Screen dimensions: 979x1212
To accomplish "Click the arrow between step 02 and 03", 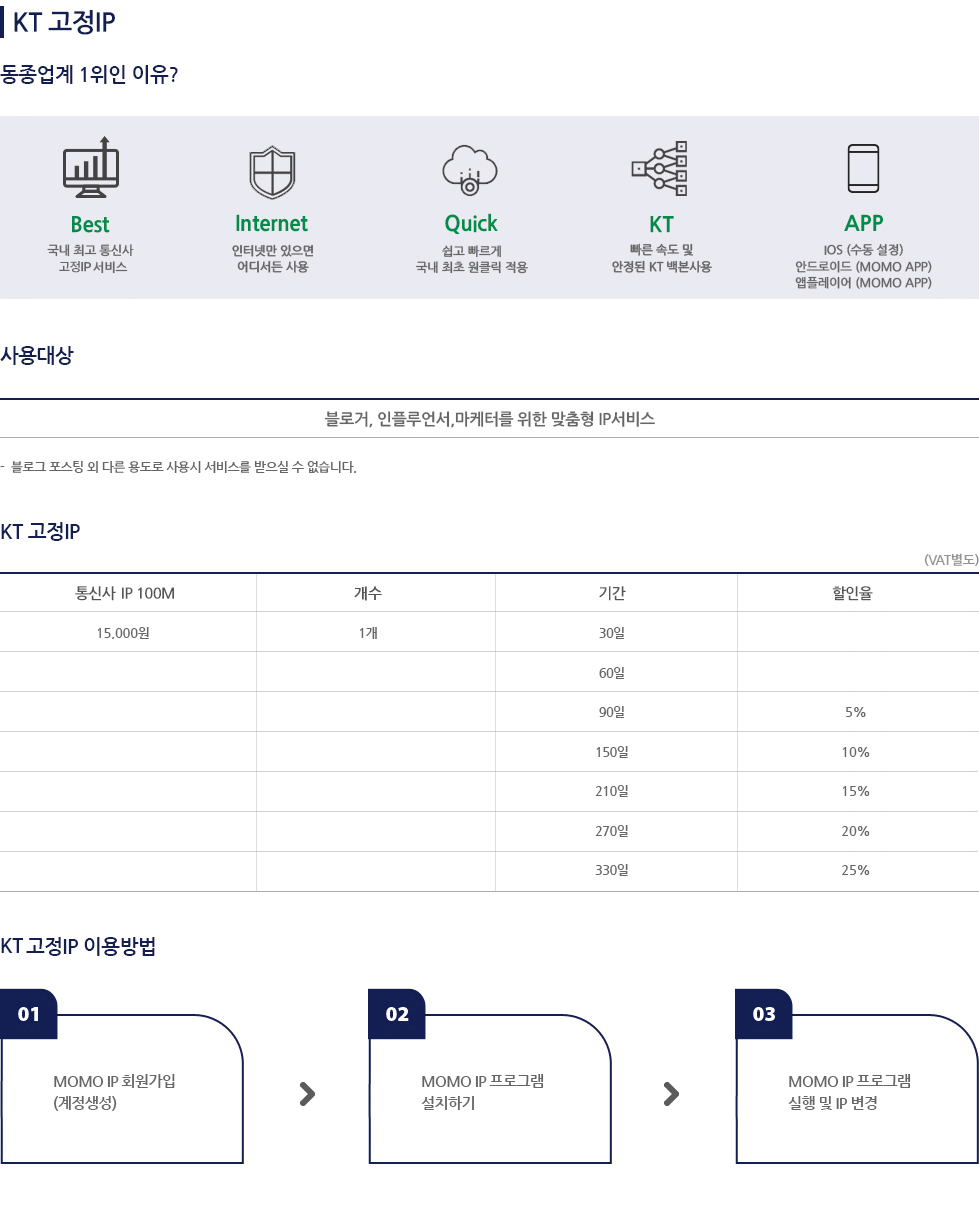I will pyautogui.click(x=671, y=1094).
